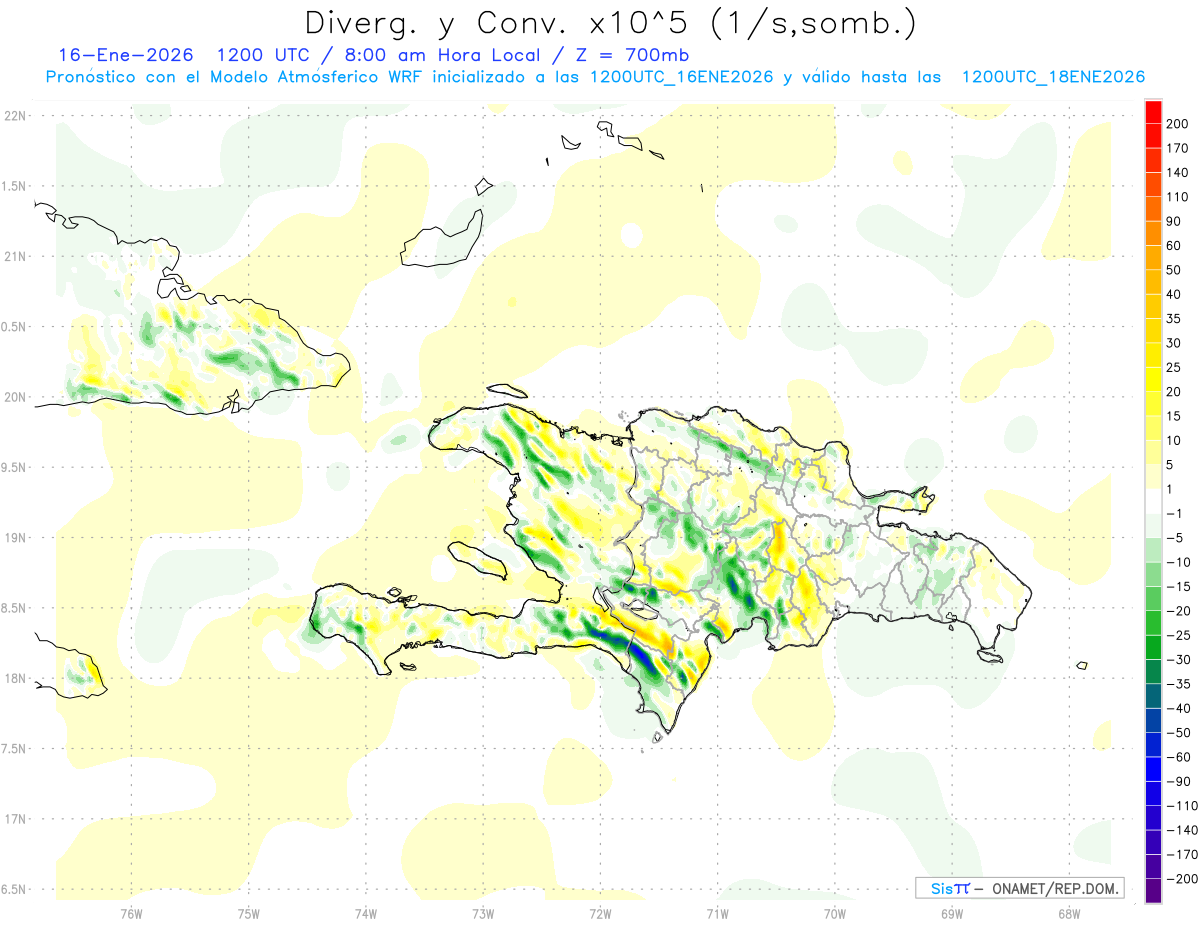Click the green swatch between -20 and -25
1200x927 pixels.
tap(1153, 623)
